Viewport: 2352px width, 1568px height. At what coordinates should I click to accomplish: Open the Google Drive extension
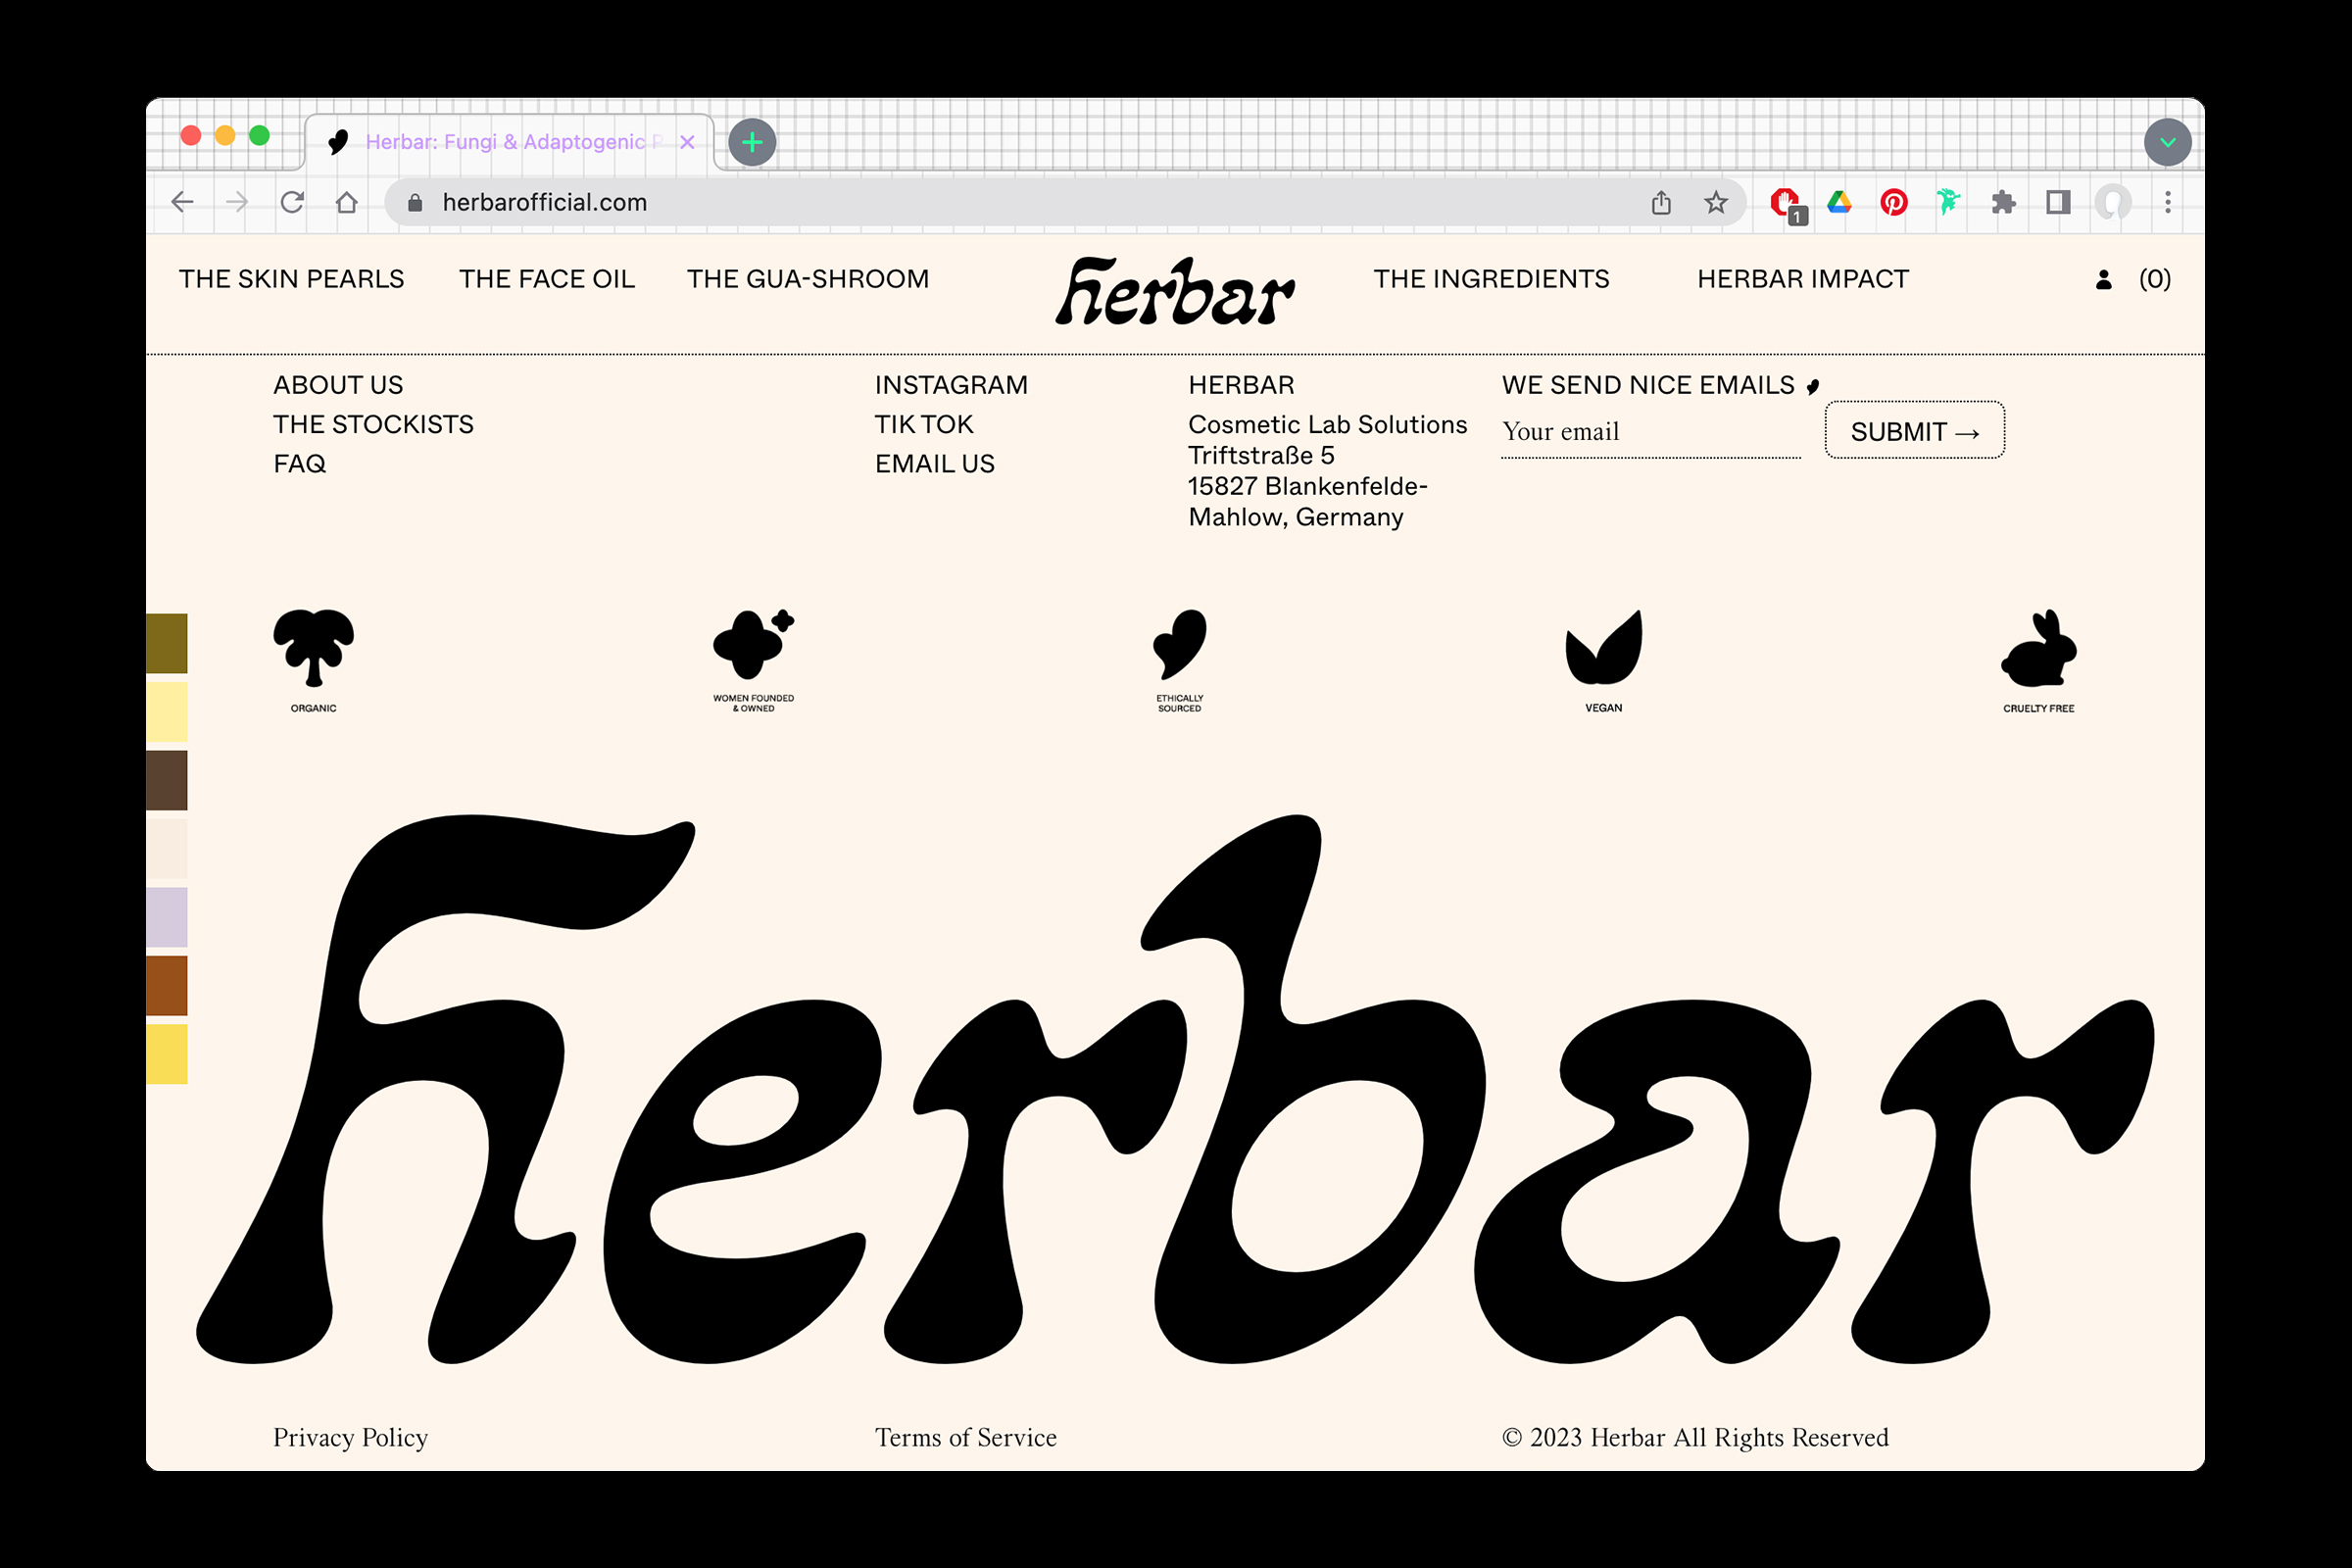[1839, 202]
